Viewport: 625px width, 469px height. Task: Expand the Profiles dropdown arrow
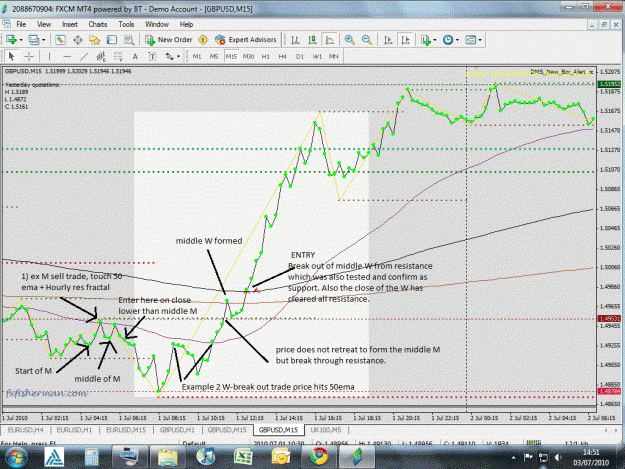(x=43, y=40)
